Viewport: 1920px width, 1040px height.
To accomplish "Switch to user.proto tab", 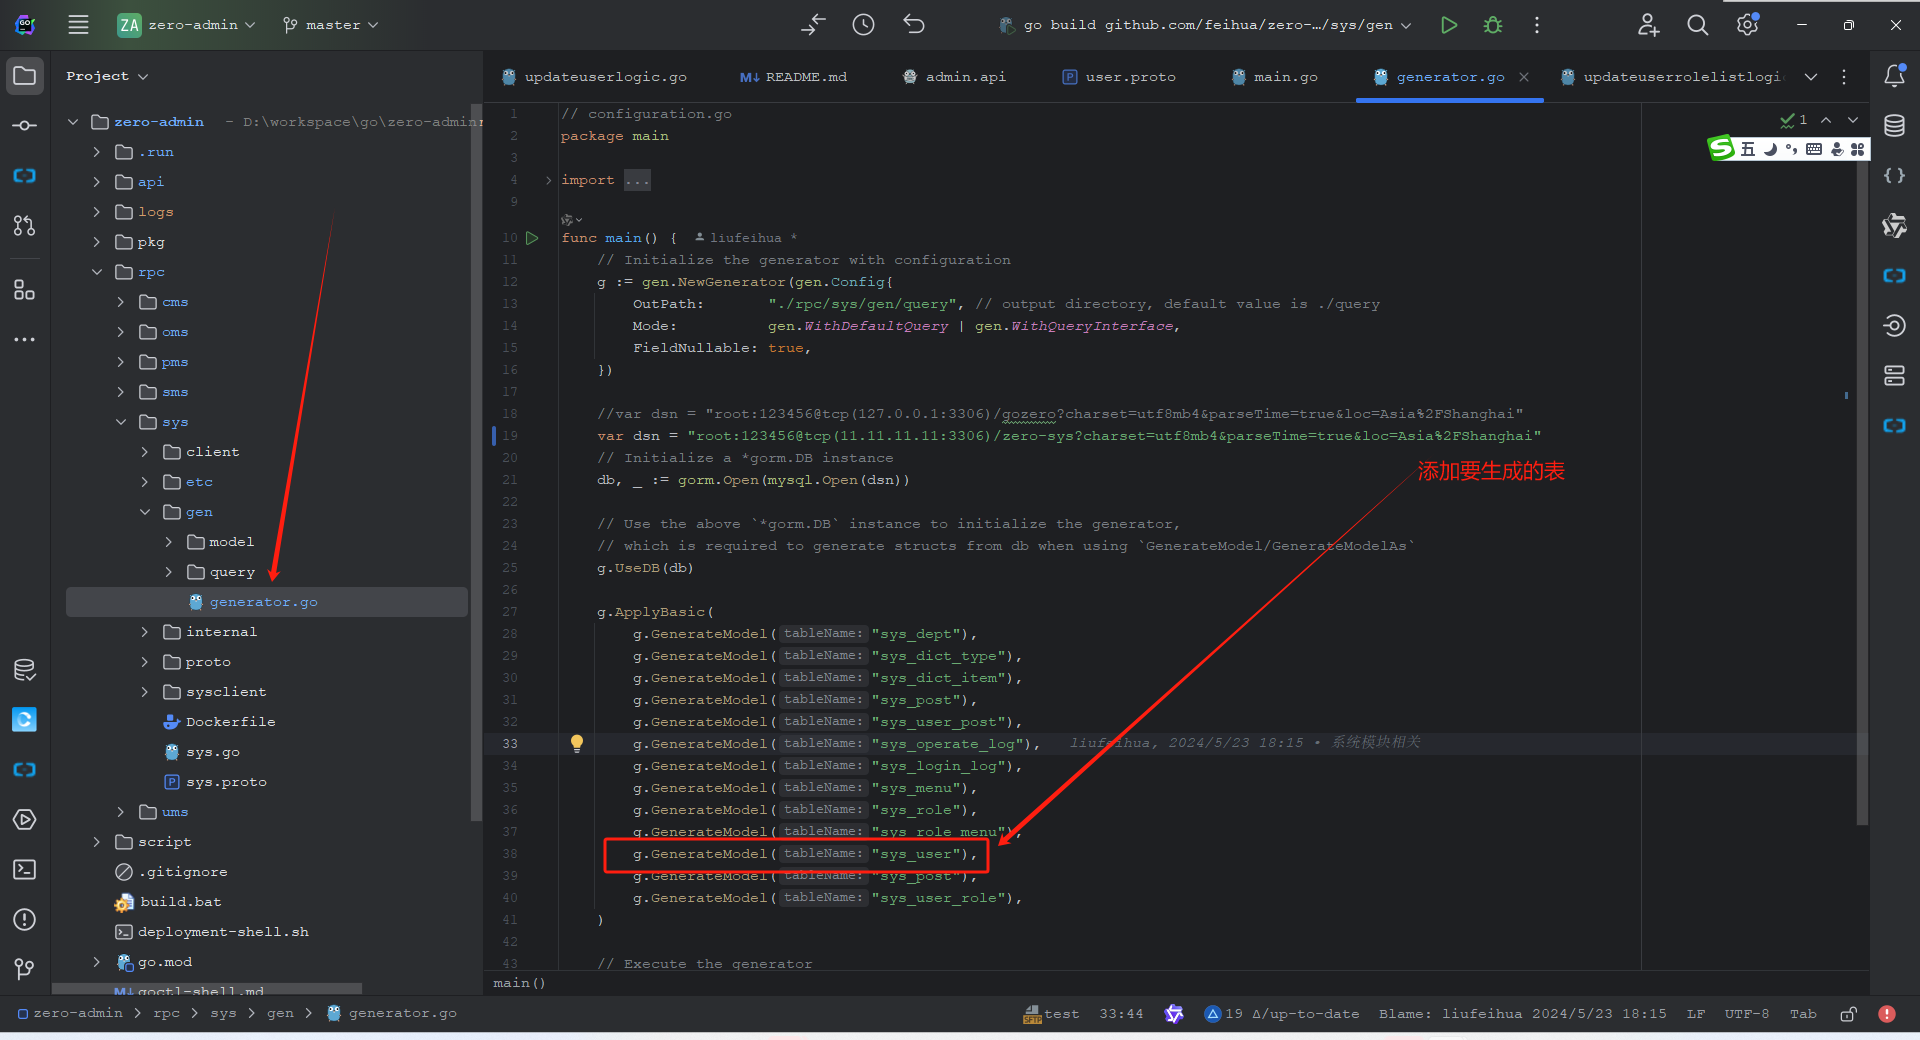I will click(1119, 77).
